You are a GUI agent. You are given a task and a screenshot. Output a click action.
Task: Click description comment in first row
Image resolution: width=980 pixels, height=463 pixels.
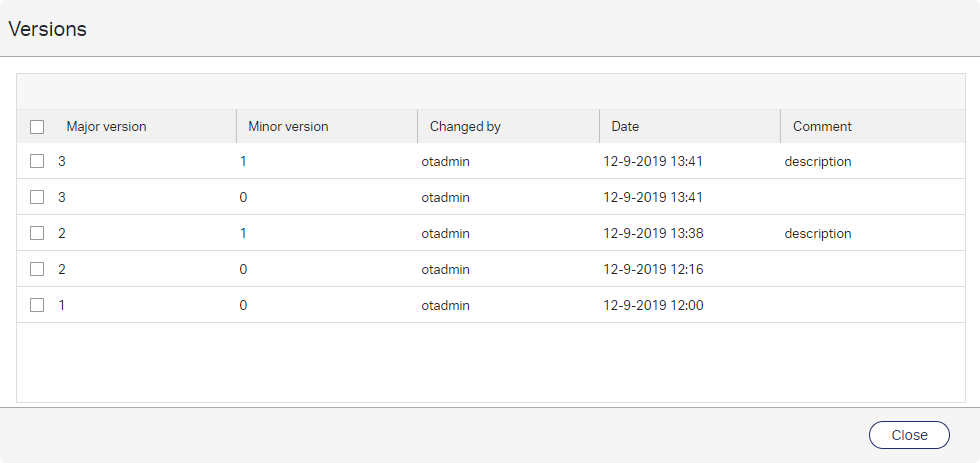817,161
